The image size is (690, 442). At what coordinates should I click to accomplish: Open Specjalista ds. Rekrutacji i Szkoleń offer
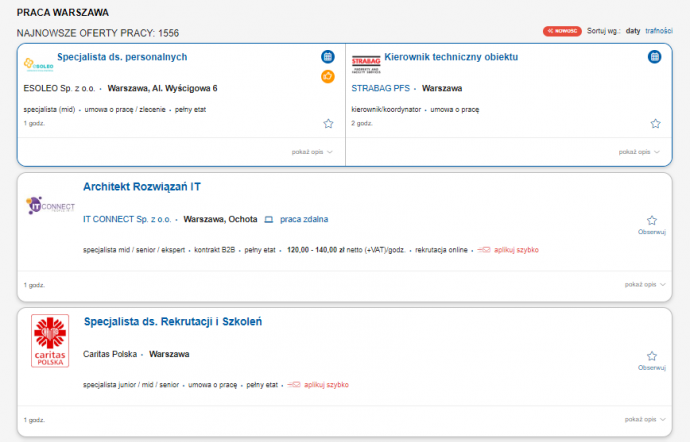point(172,322)
